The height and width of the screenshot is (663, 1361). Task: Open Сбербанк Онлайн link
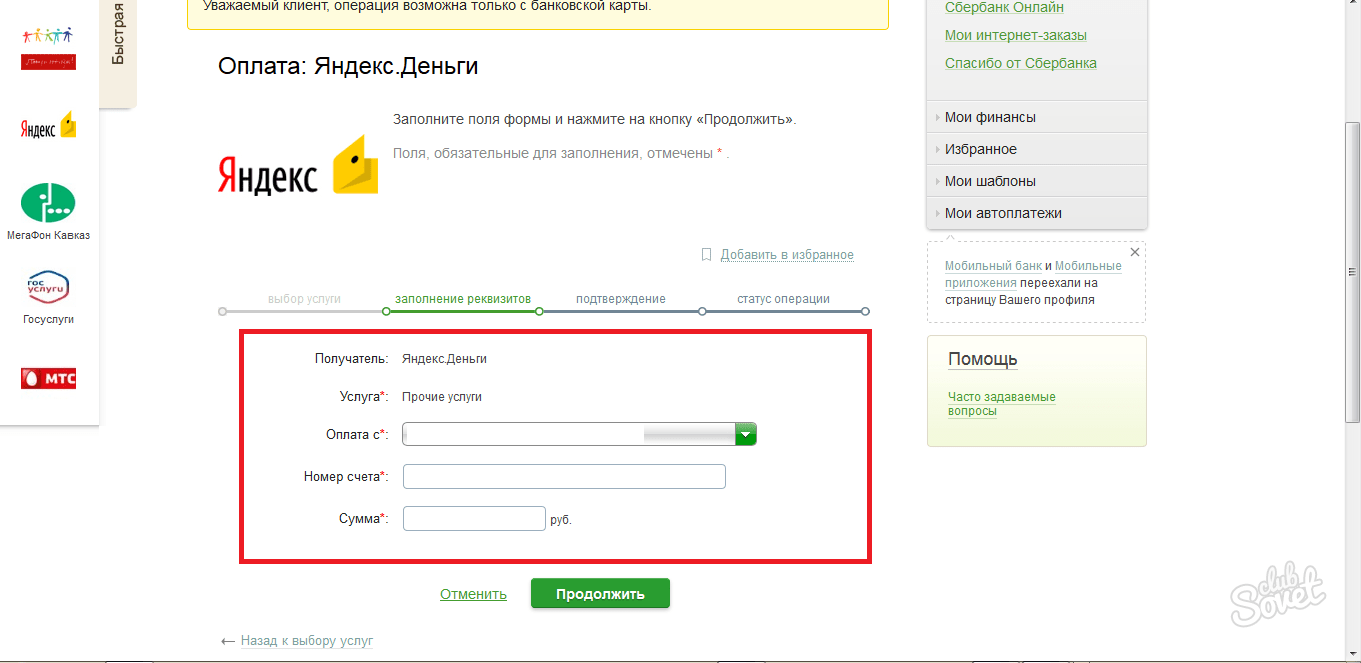[1004, 8]
